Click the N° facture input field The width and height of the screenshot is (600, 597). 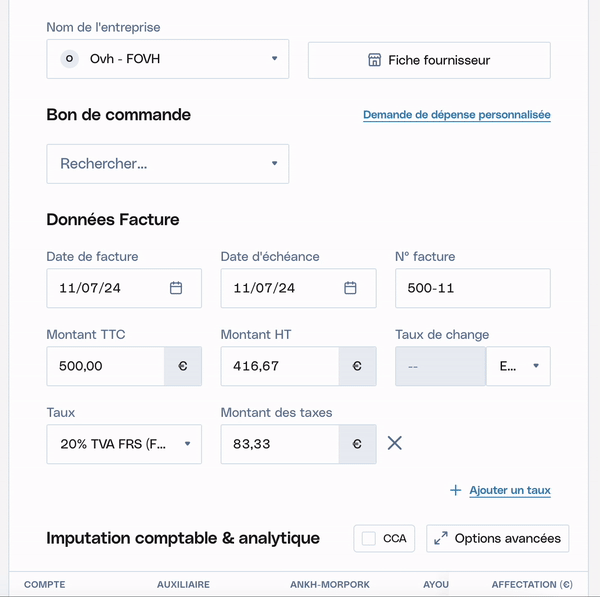tap(472, 288)
